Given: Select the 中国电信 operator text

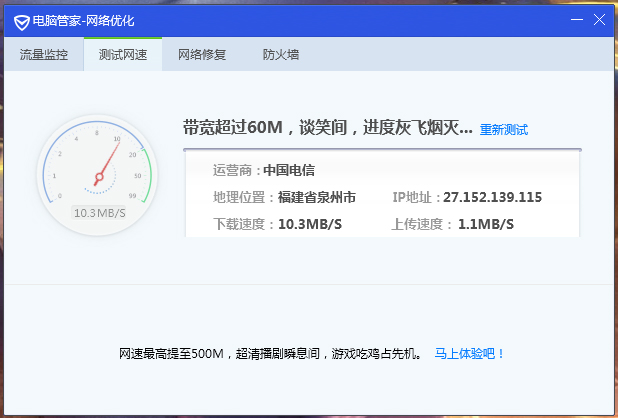Looking at the screenshot, I should 289,170.
